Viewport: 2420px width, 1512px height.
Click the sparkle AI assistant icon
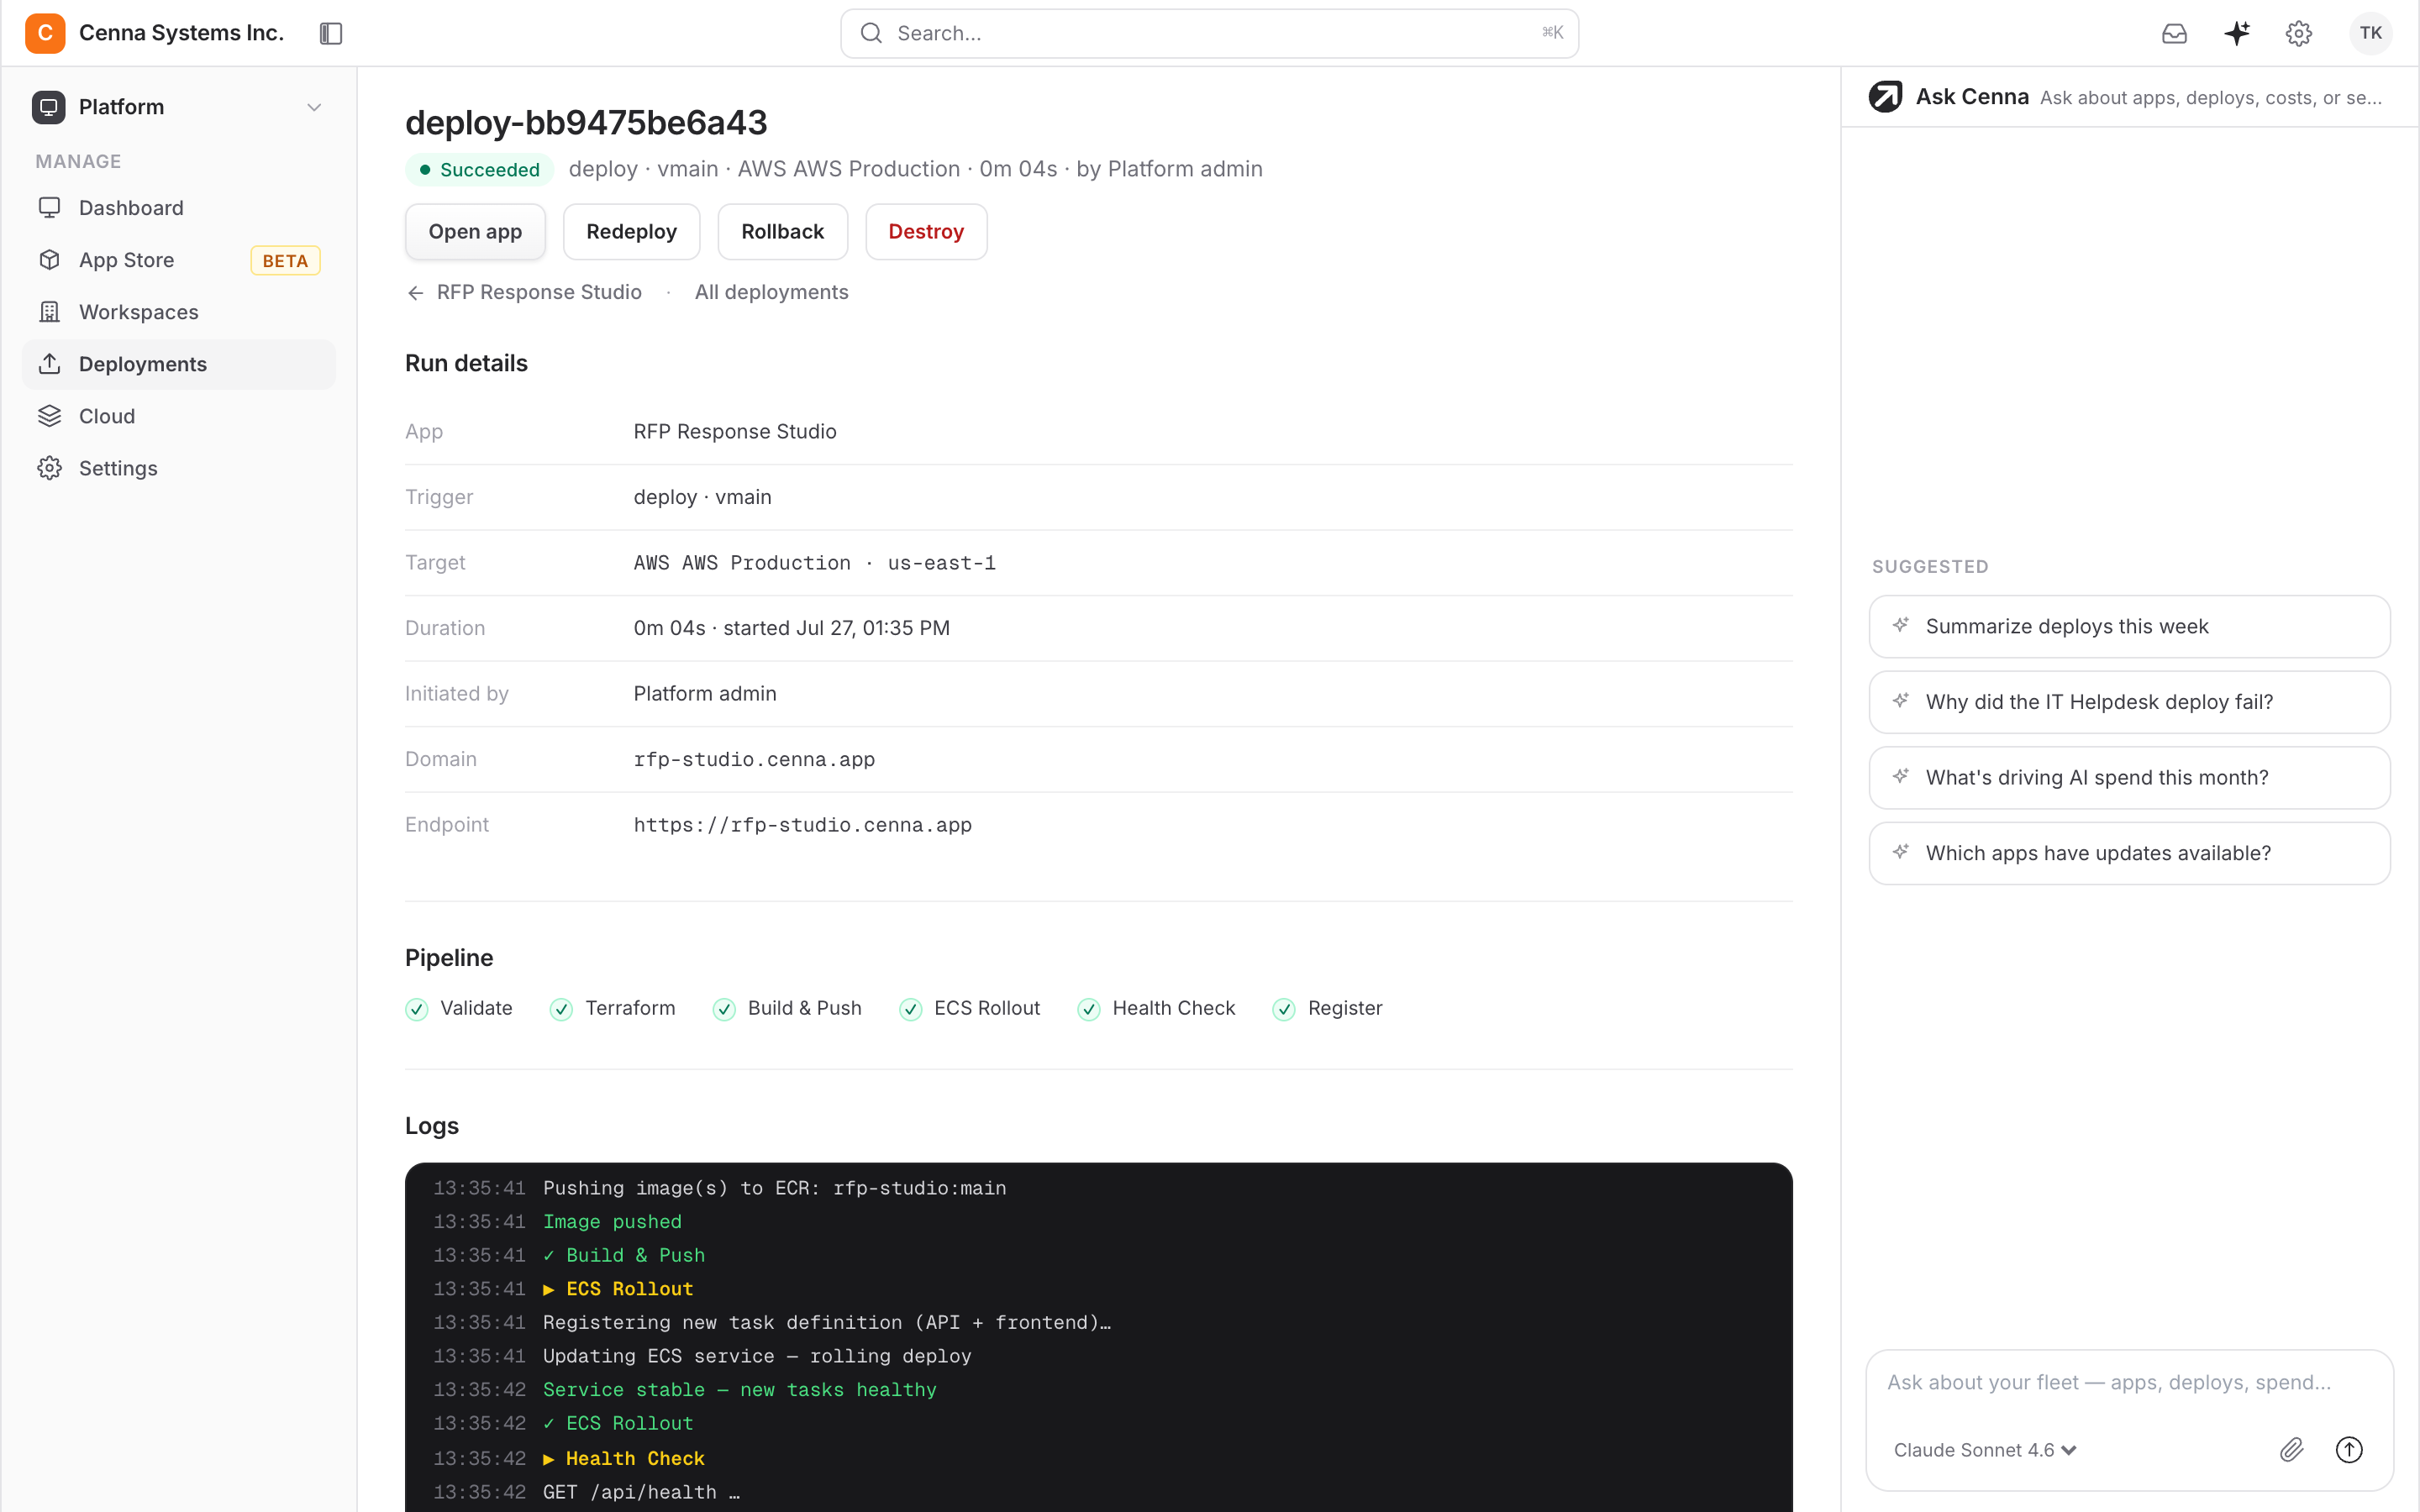pyautogui.click(x=2237, y=33)
